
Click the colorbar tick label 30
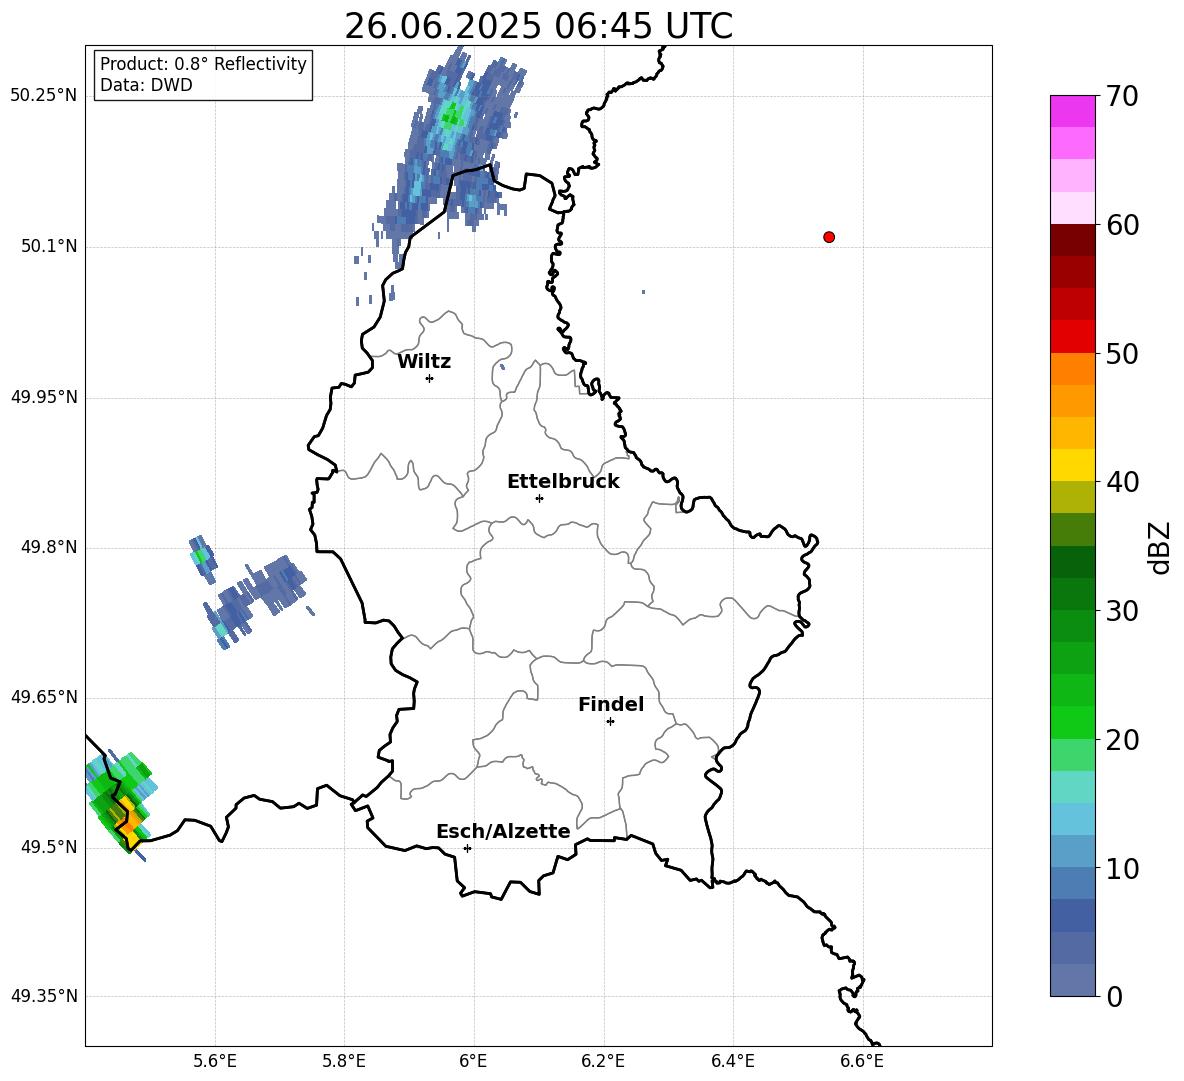[1122, 611]
